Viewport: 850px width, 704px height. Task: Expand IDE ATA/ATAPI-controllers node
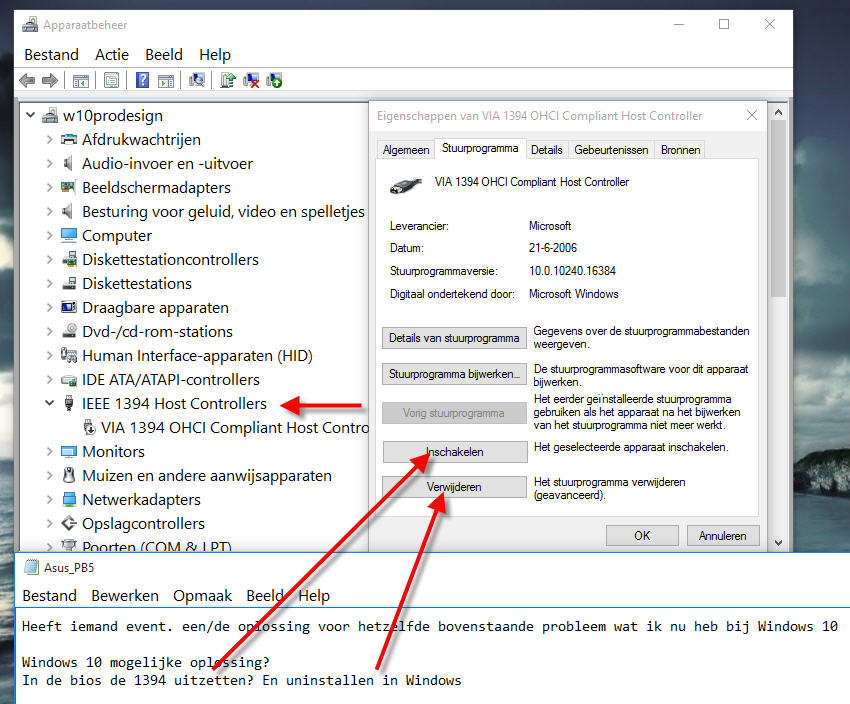pos(49,379)
